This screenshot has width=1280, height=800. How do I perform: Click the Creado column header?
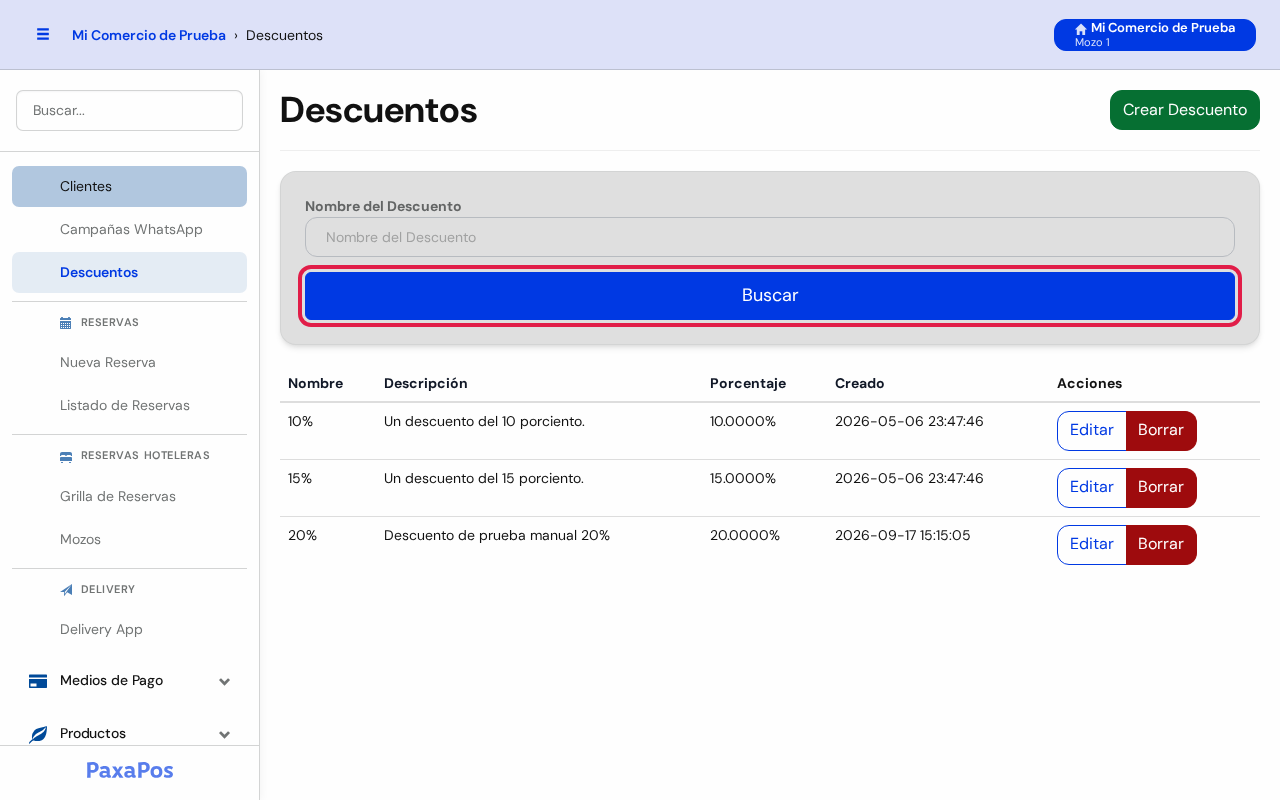tap(860, 384)
